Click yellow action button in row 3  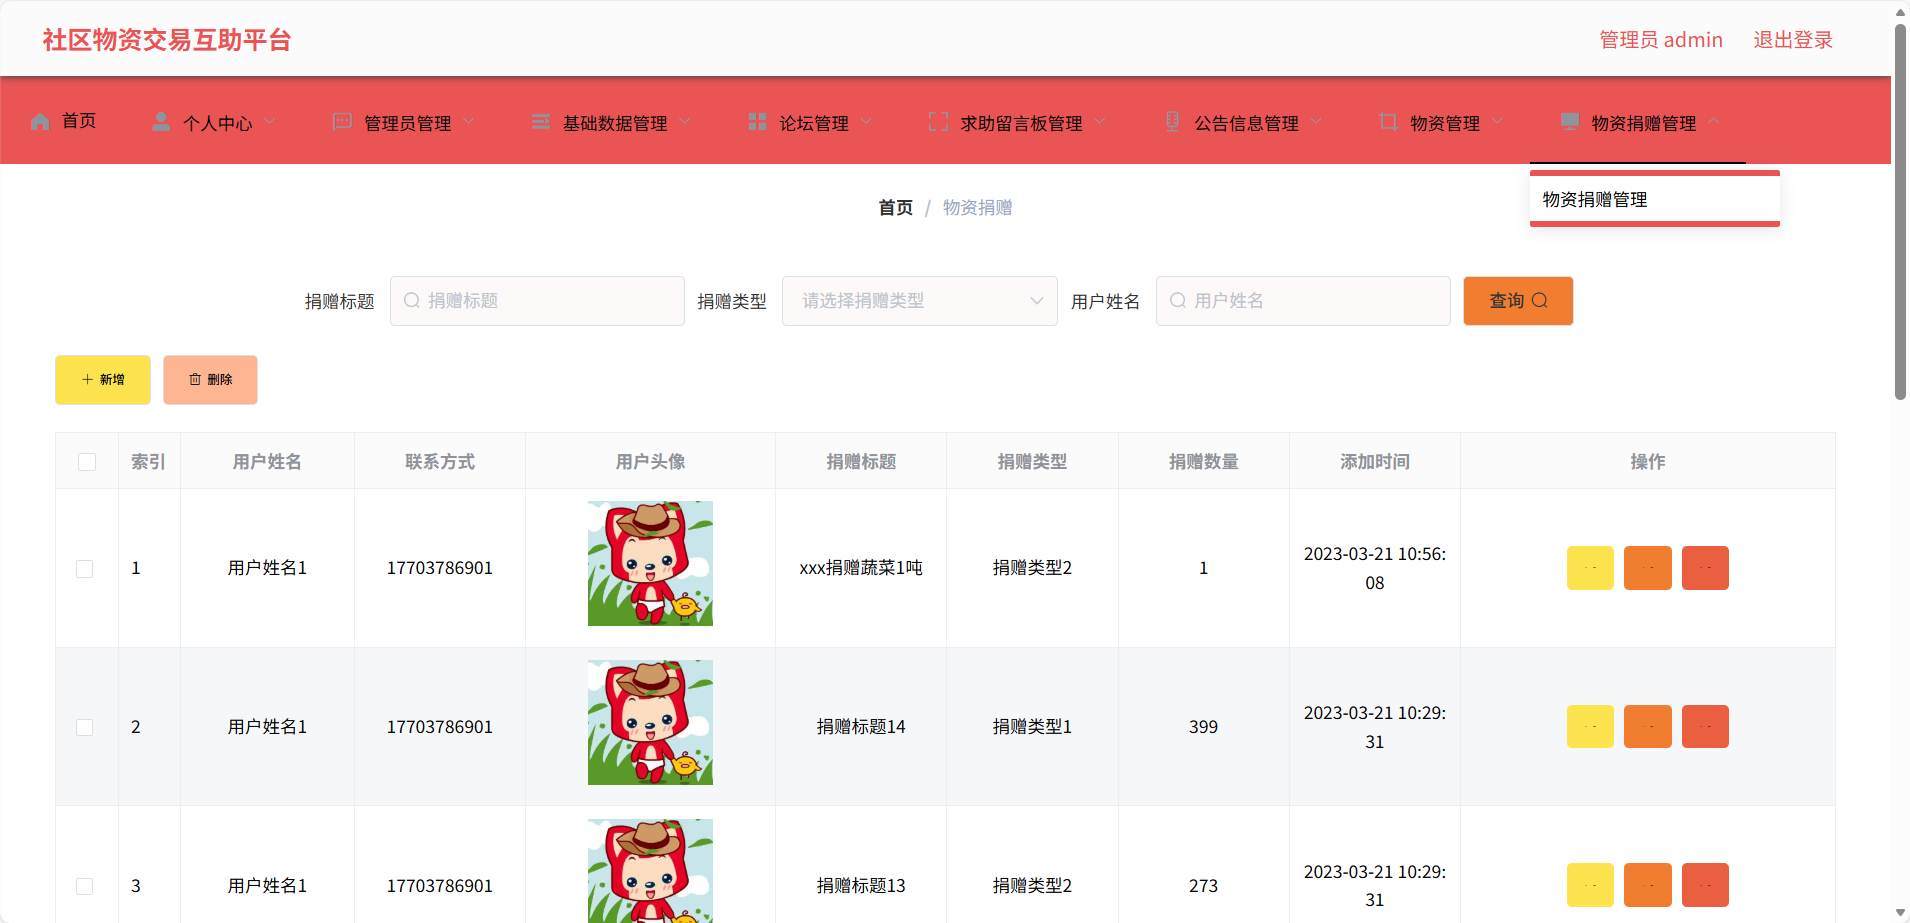(1590, 885)
